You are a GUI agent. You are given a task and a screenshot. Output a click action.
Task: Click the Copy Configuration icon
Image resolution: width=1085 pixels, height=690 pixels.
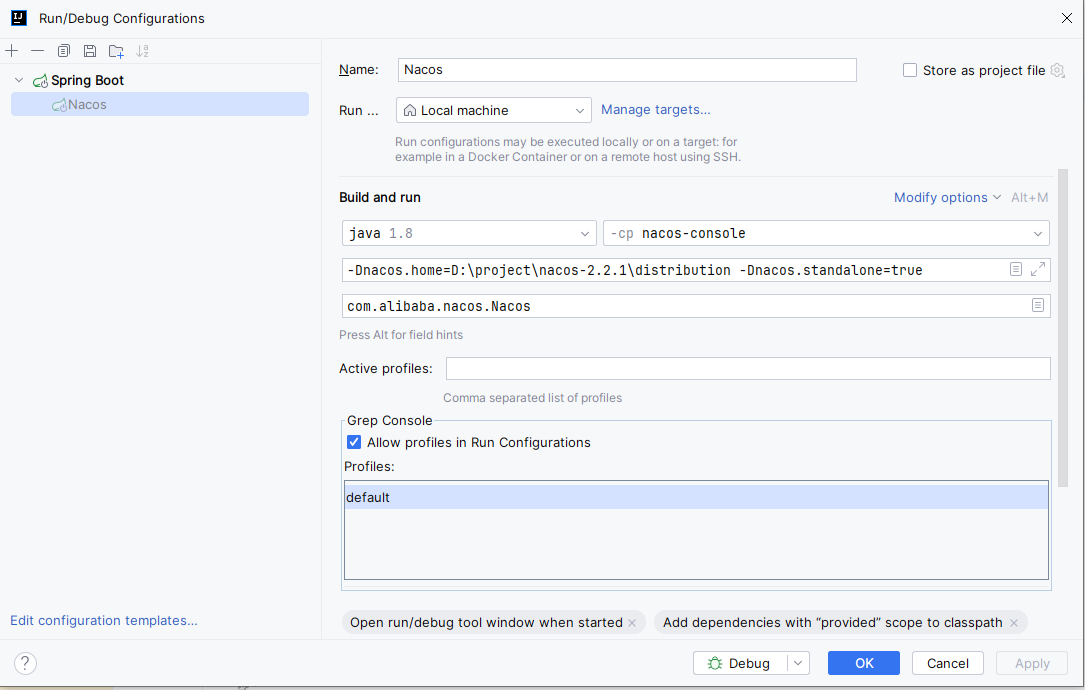point(64,51)
